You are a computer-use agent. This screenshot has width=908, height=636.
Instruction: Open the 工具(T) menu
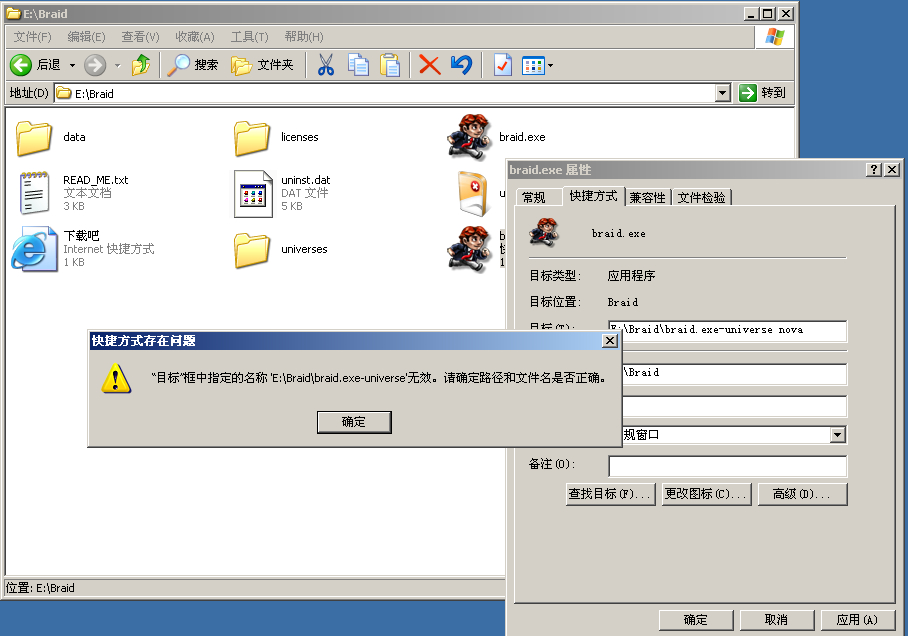tap(250, 37)
